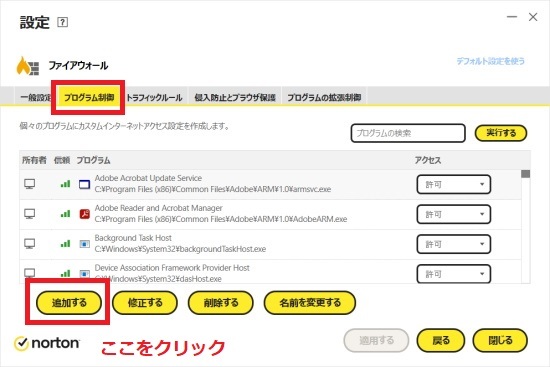Click the プログラム column header
Screen dimensions: 550x367
[x=93, y=160]
